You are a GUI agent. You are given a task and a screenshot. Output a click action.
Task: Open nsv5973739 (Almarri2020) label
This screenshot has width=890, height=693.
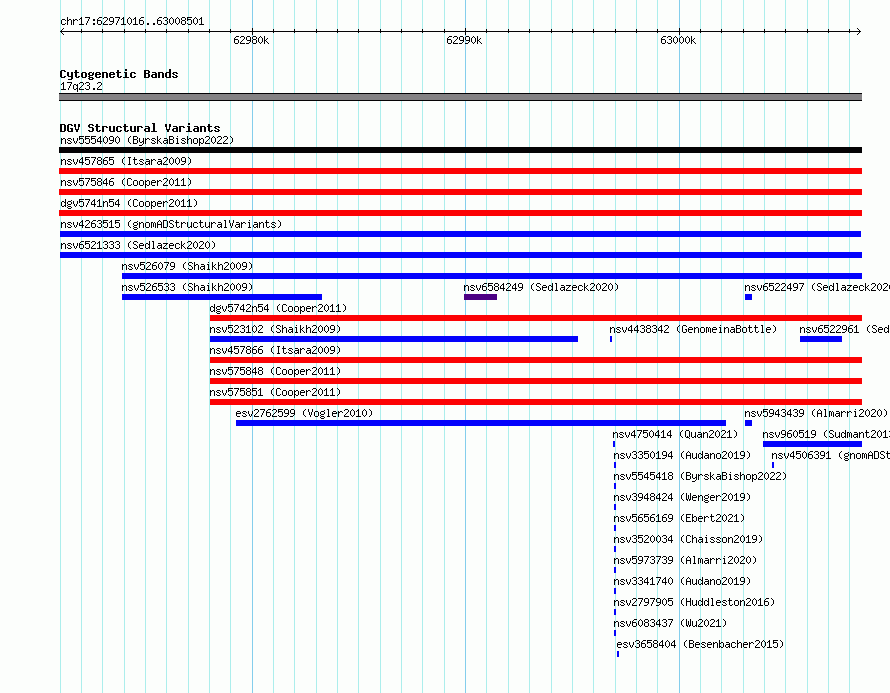pyautogui.click(x=685, y=560)
